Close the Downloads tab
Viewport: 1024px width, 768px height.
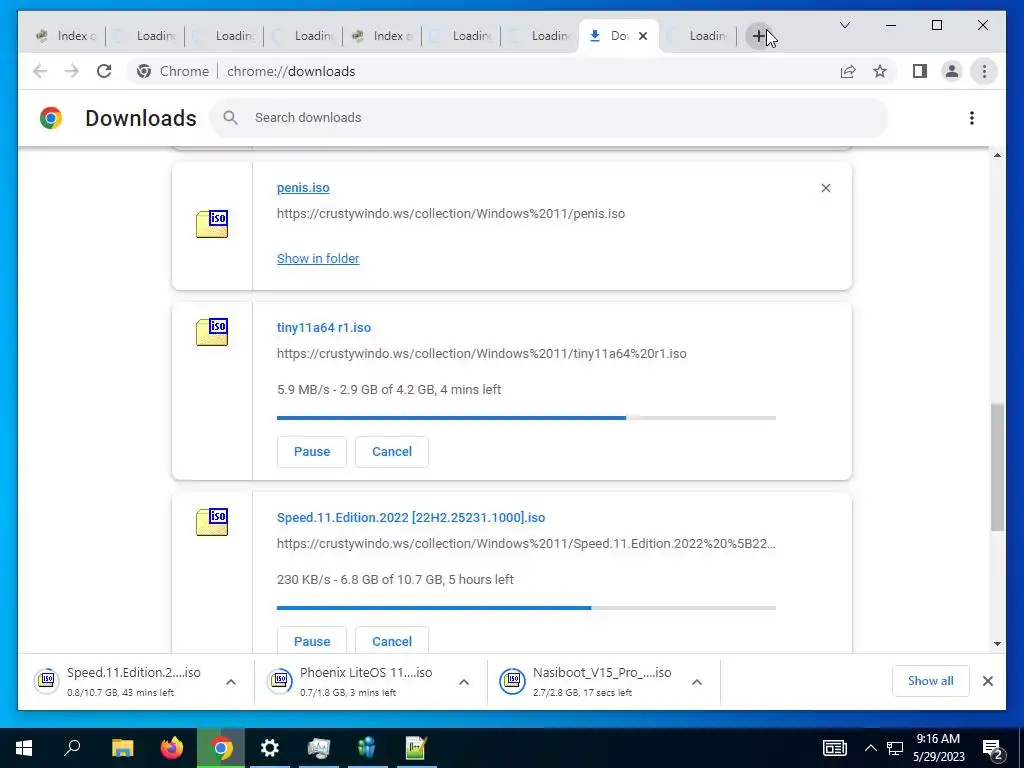pos(643,36)
